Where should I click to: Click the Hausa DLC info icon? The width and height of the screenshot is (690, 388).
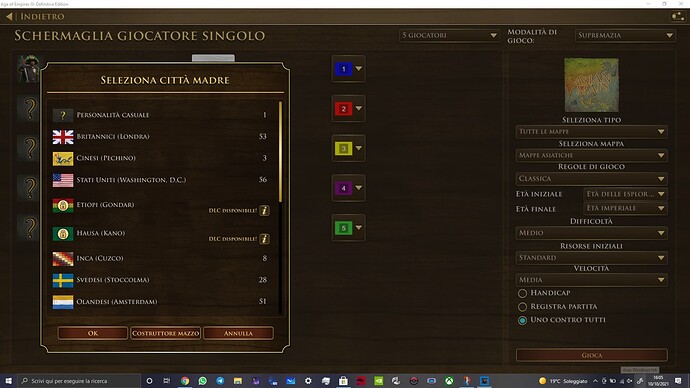[x=264, y=239]
